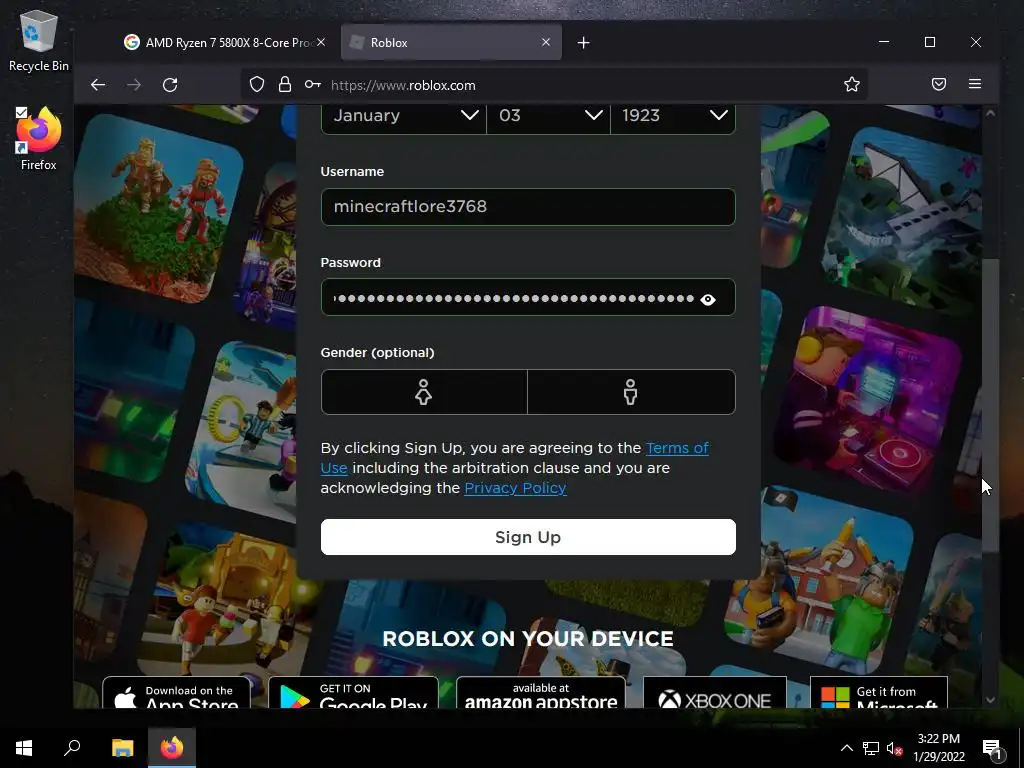Open the muted volume tray icon
Viewport: 1024px width, 768px height.
pos(894,748)
